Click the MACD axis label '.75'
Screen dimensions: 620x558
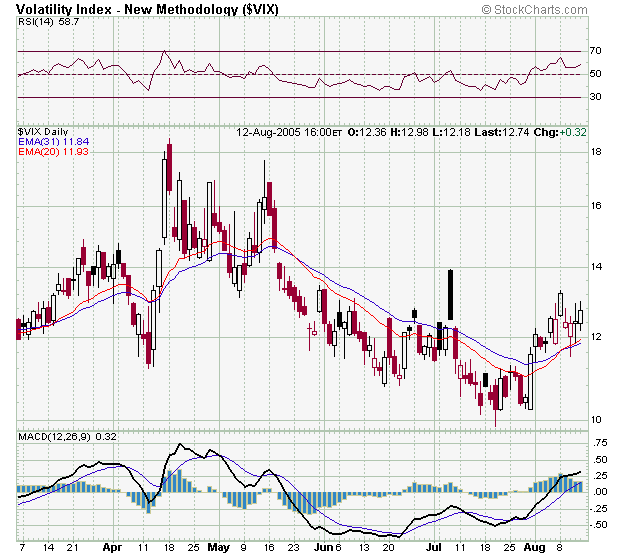click(600, 443)
